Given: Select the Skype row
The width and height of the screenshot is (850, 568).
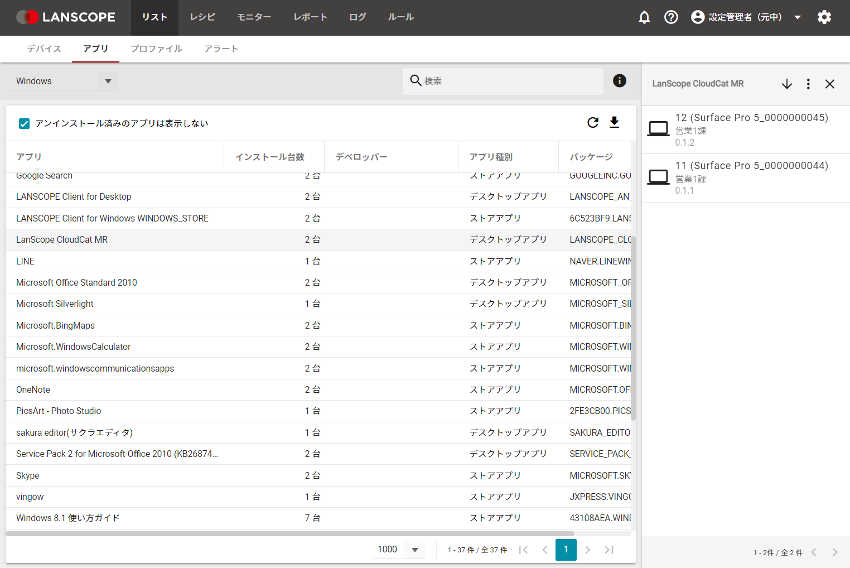Looking at the screenshot, I should [318, 475].
